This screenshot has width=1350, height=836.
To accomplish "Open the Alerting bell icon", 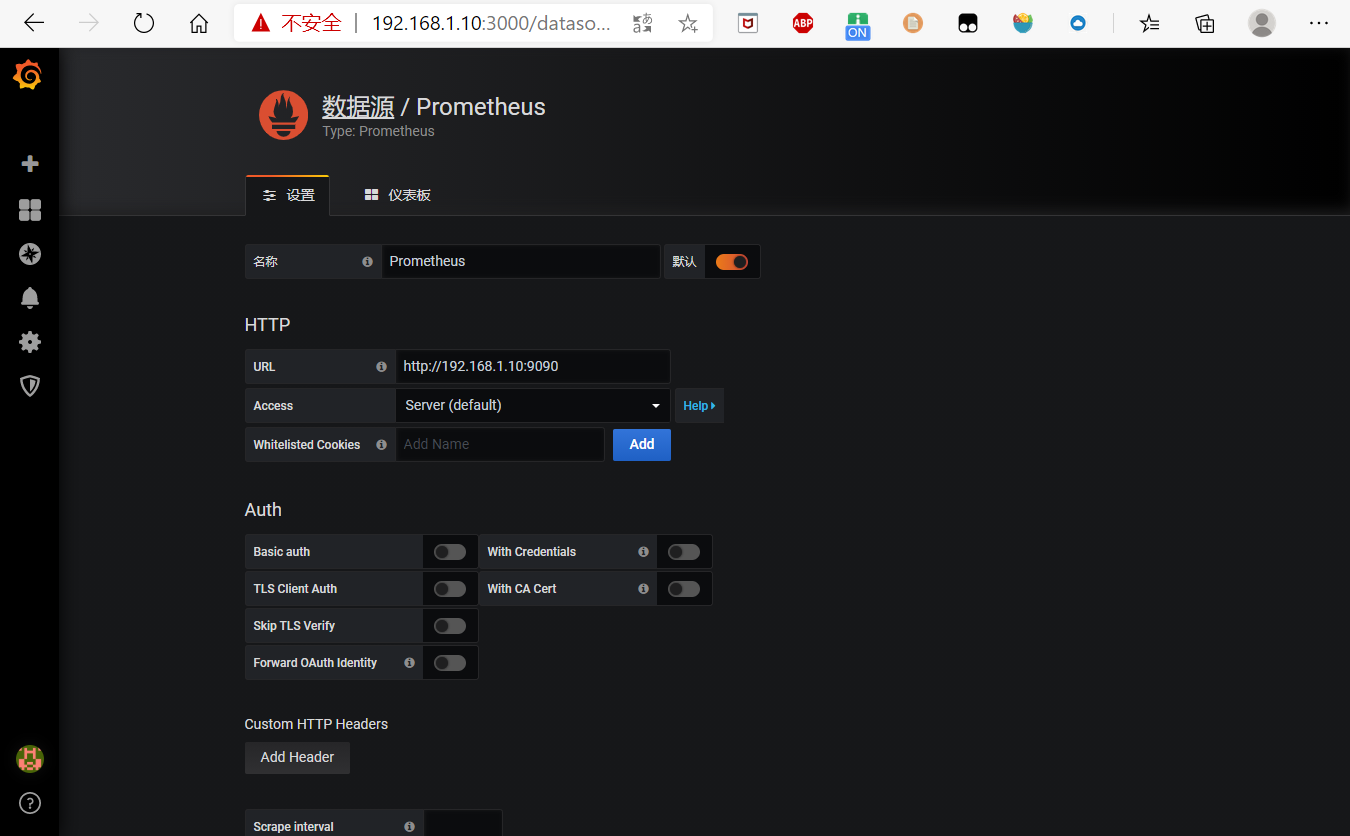I will pos(30,298).
